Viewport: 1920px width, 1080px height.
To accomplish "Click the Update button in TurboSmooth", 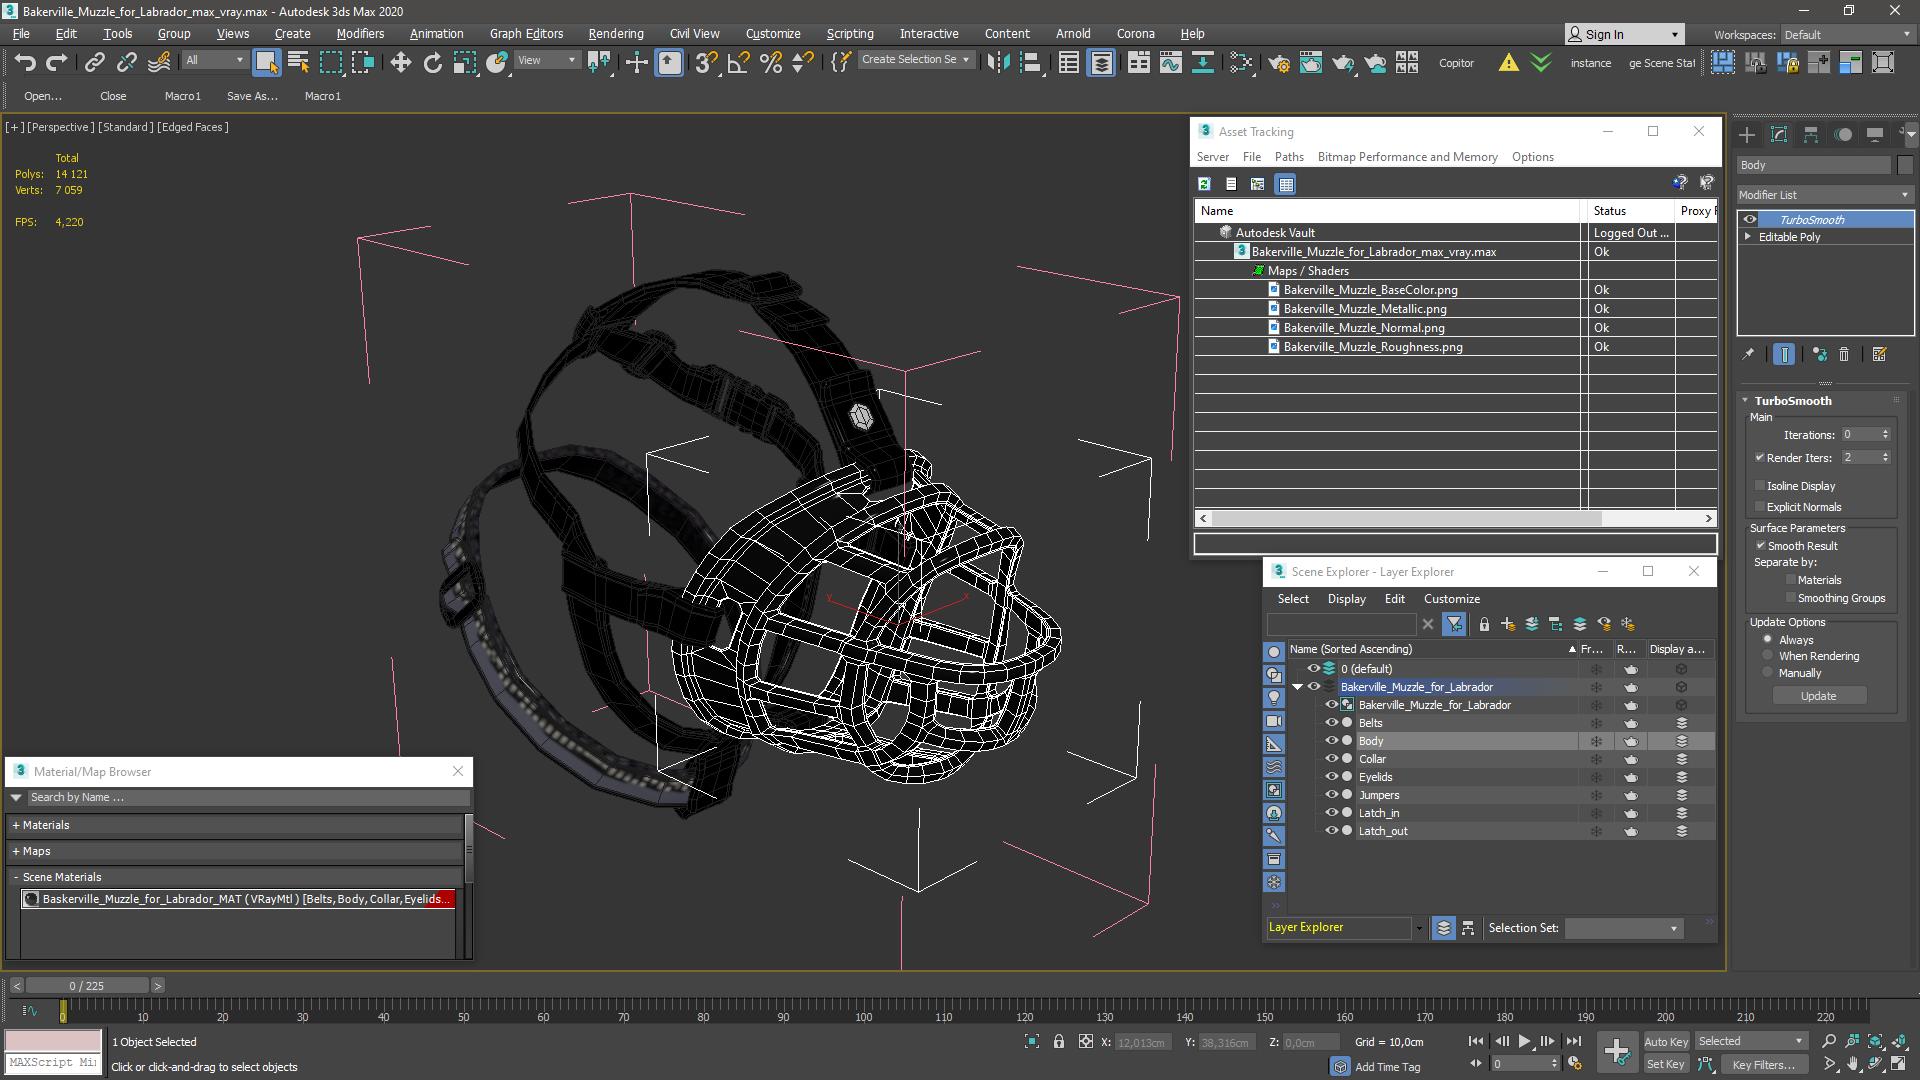I will pos(1818,696).
